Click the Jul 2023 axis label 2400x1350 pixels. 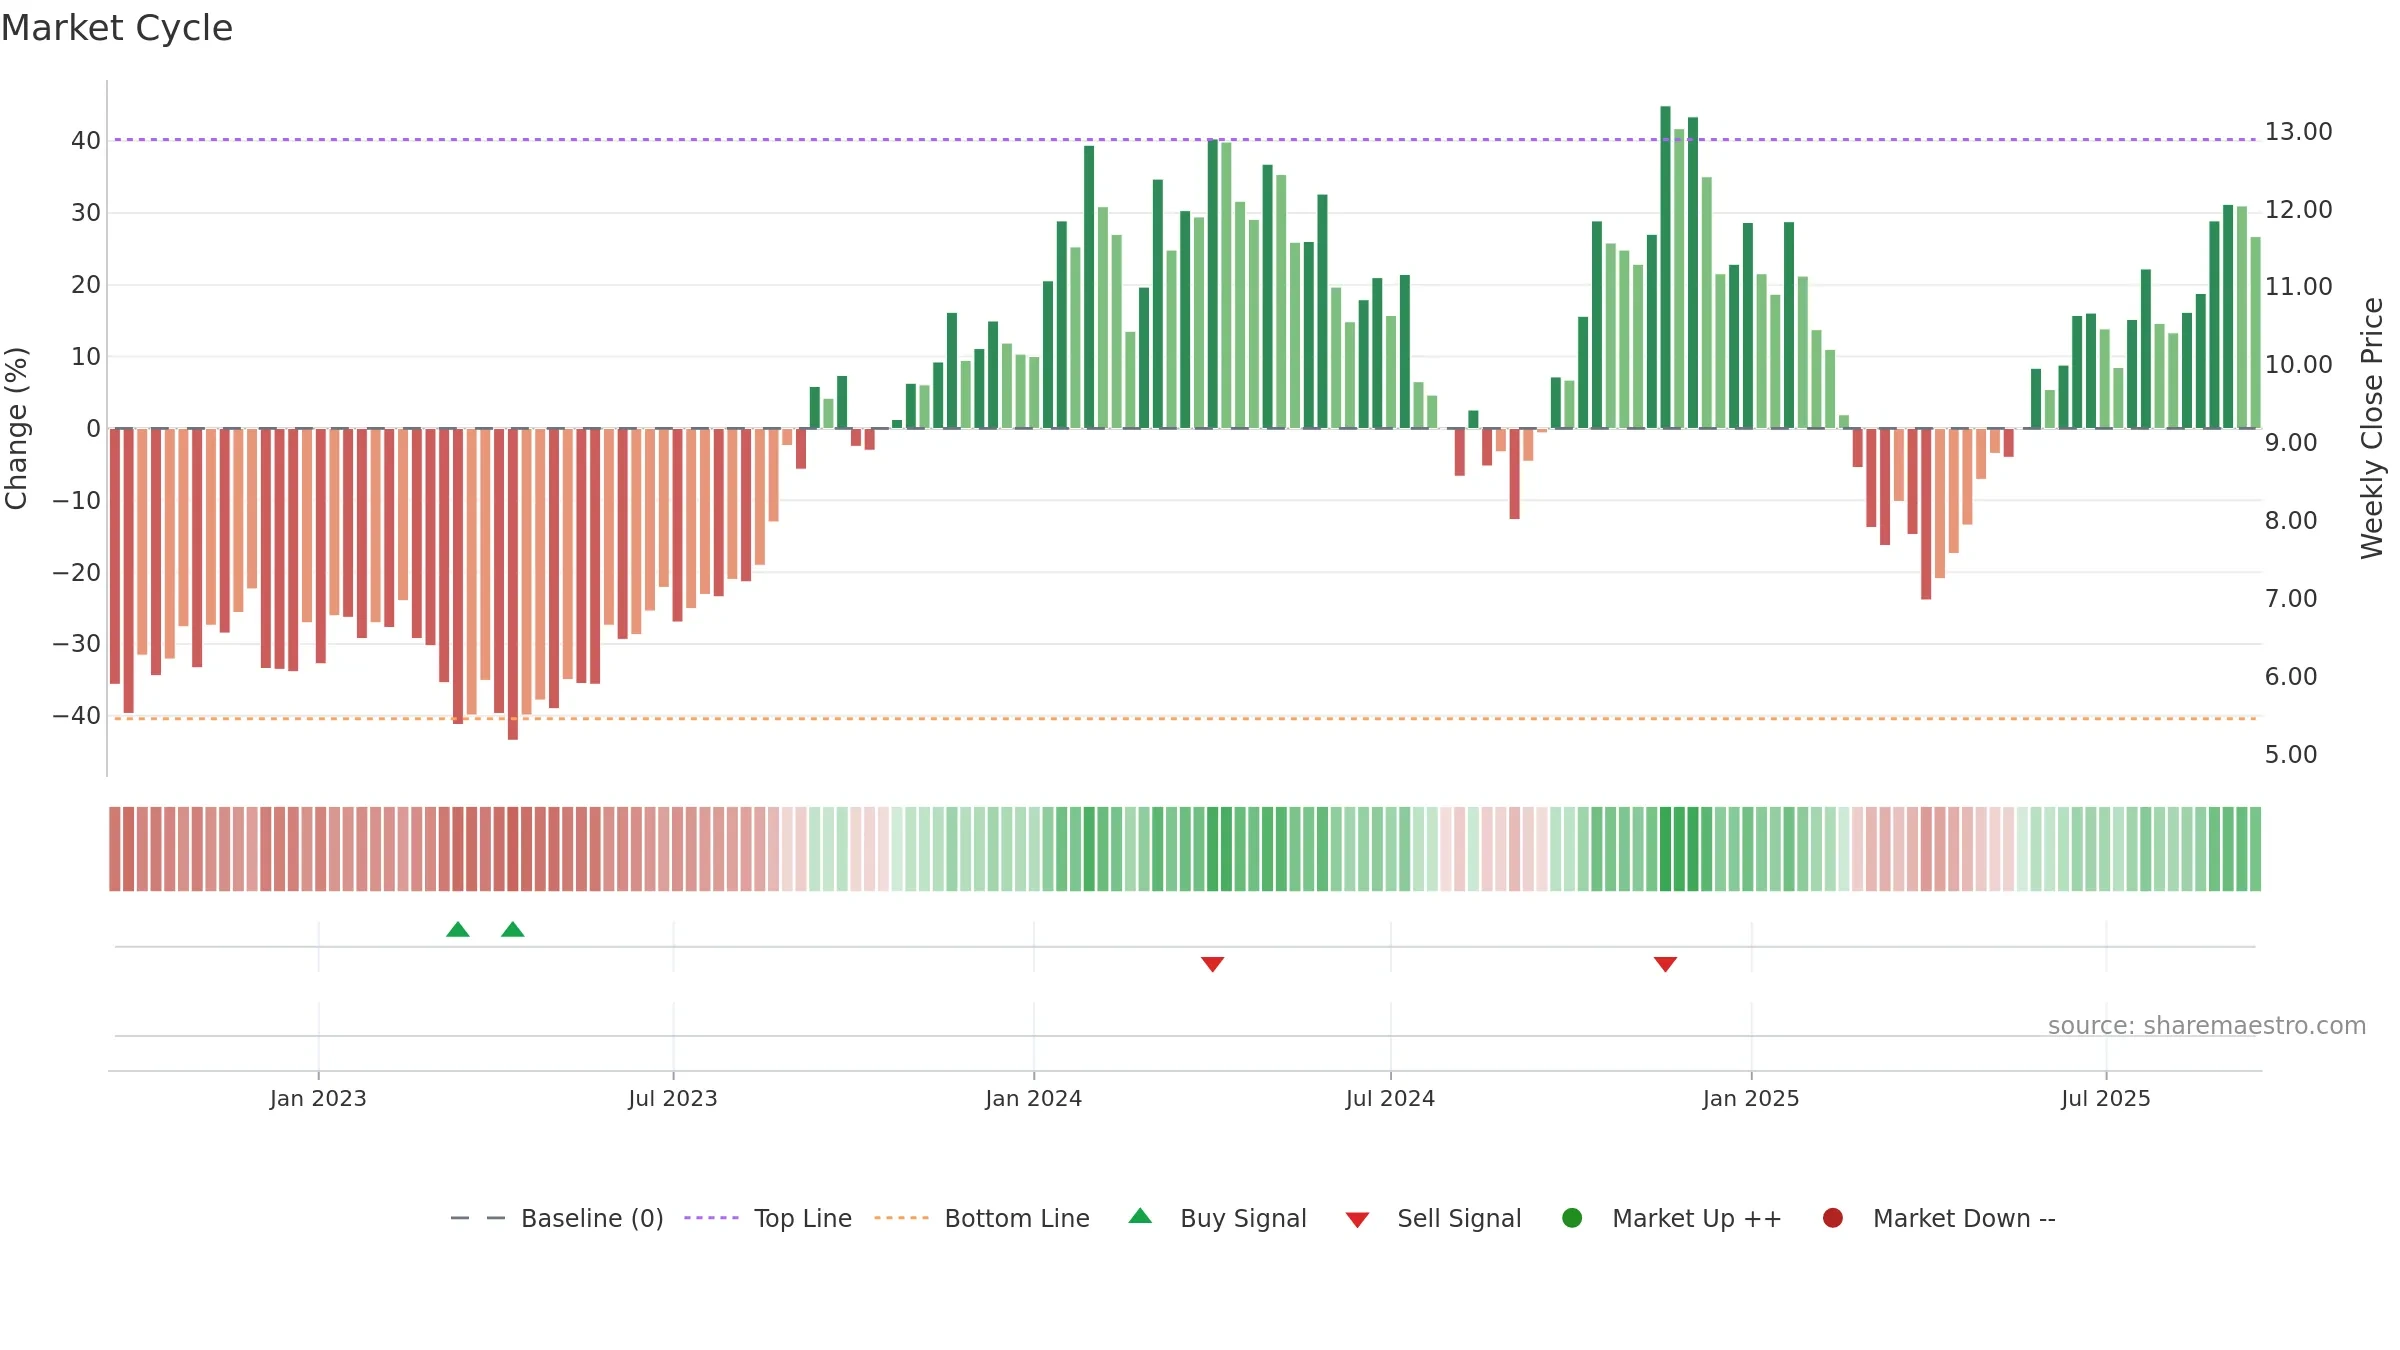673,1098
